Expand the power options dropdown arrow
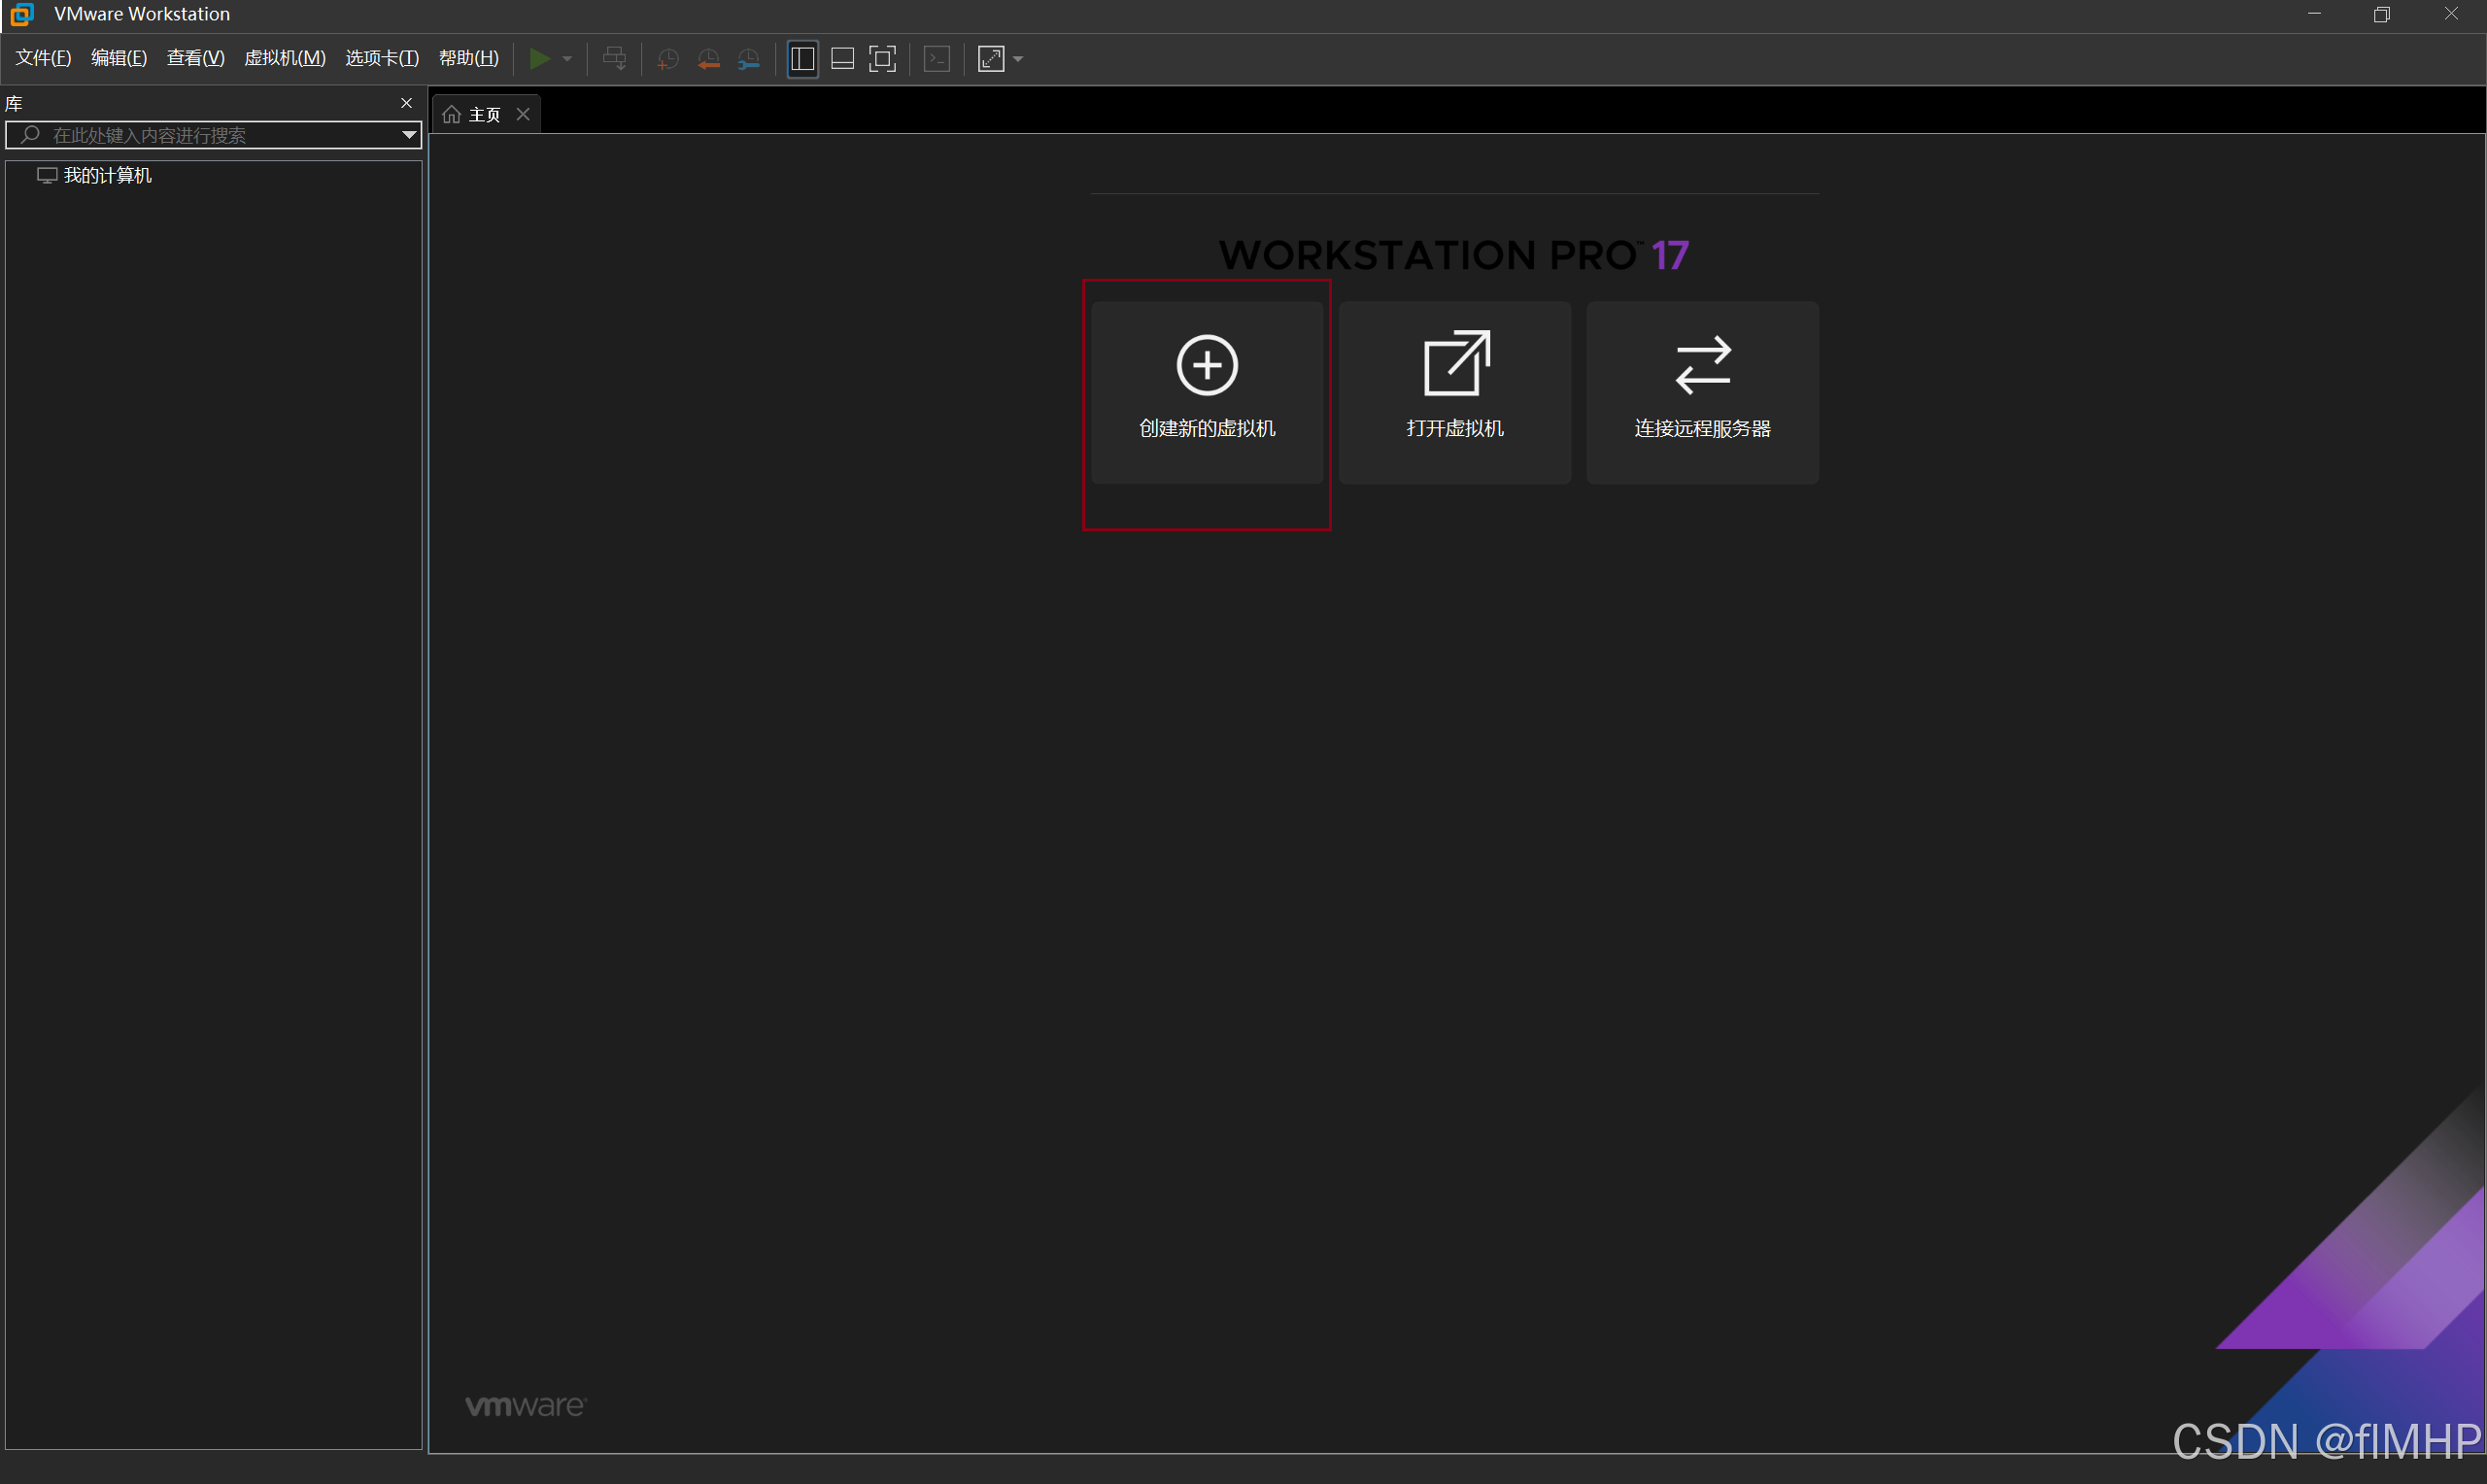Viewport: 2487px width, 1484px height. 567,59
